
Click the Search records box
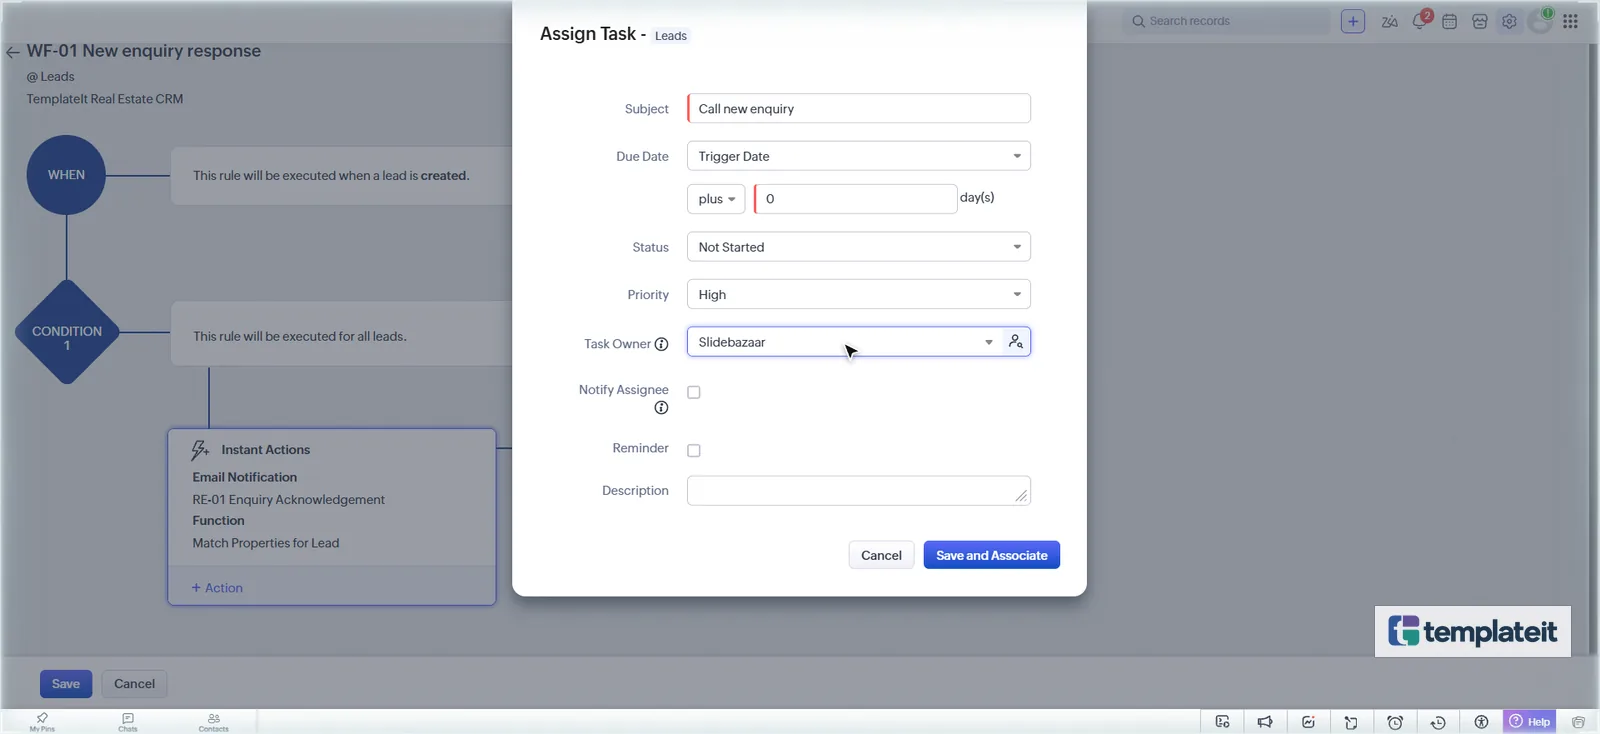[1226, 21]
